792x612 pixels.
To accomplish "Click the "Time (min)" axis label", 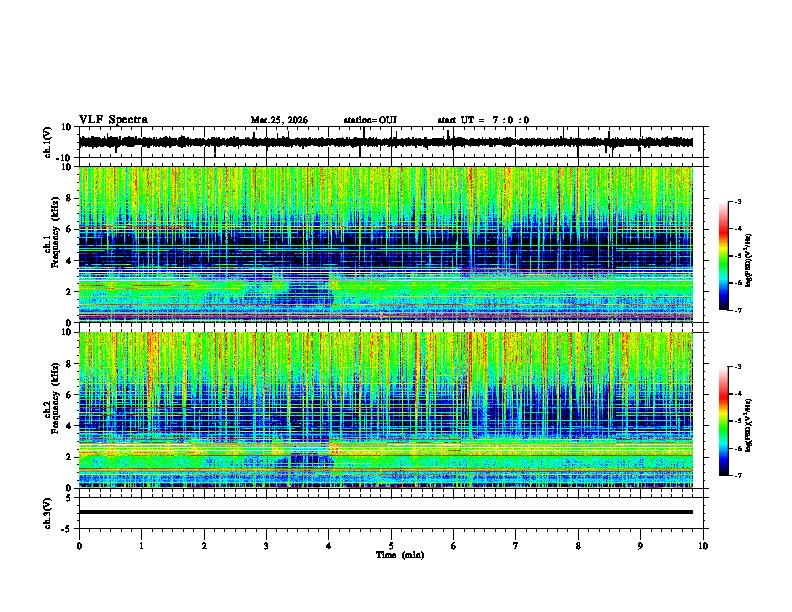I will 400,555.
